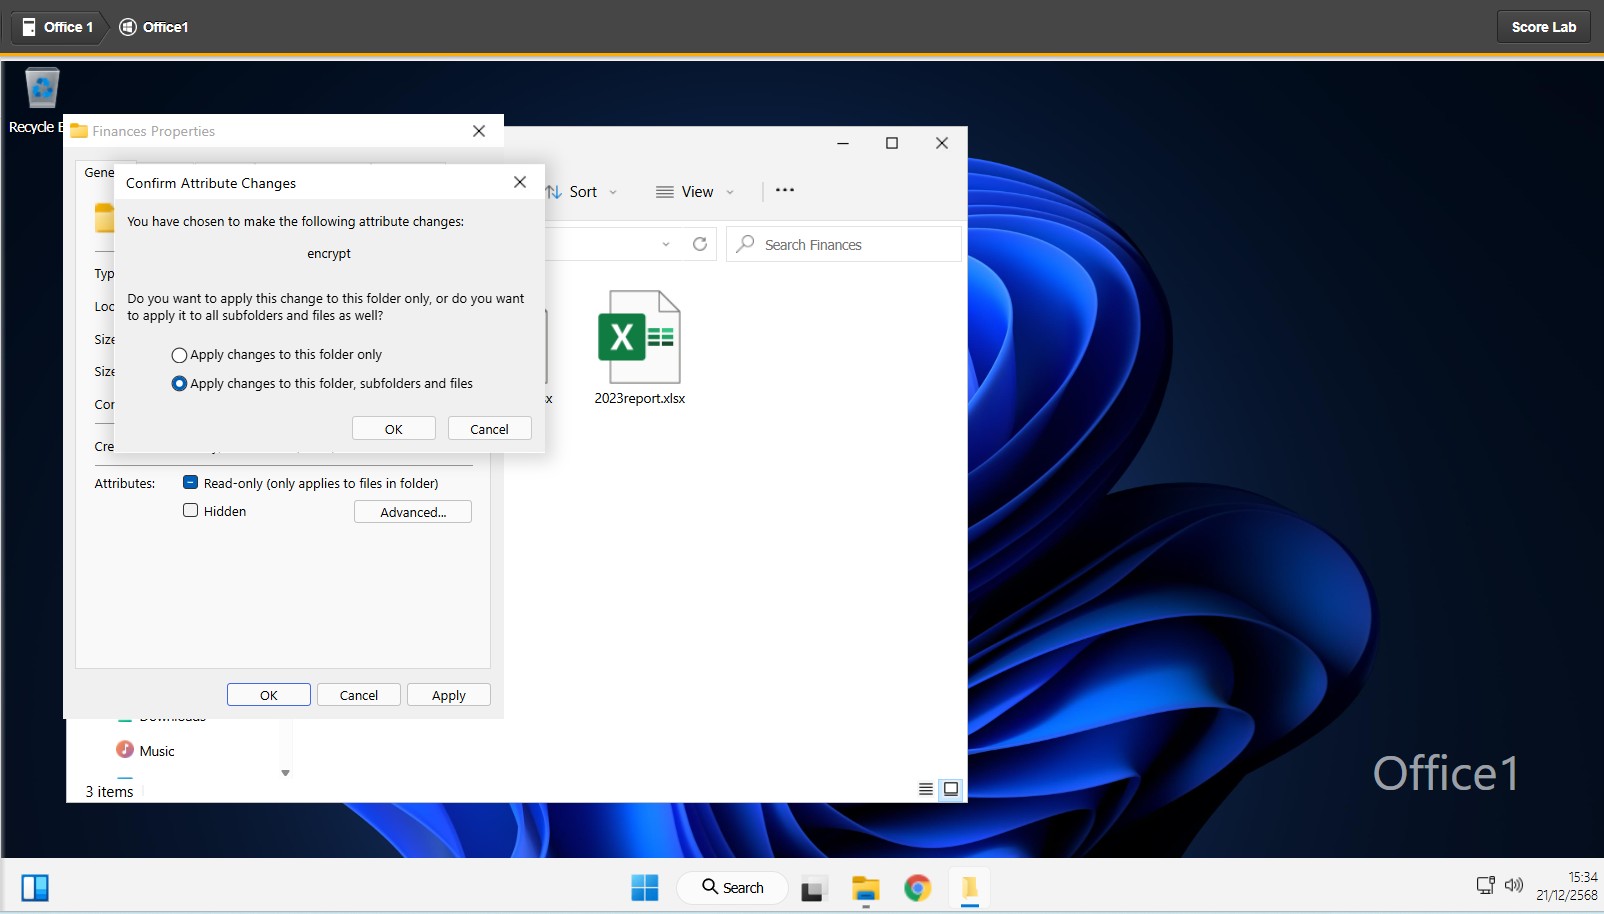Click the refresh icon beside address bar
Image resolution: width=1604 pixels, height=914 pixels.
[x=700, y=244]
